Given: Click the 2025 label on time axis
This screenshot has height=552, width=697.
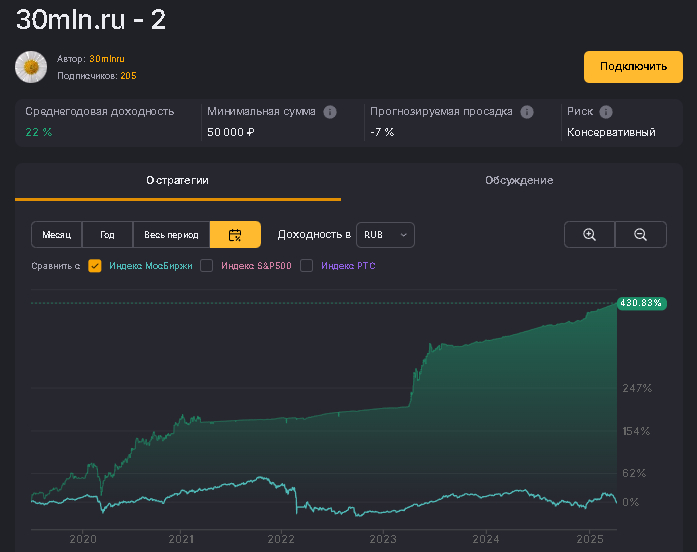Looking at the screenshot, I should click(590, 539).
